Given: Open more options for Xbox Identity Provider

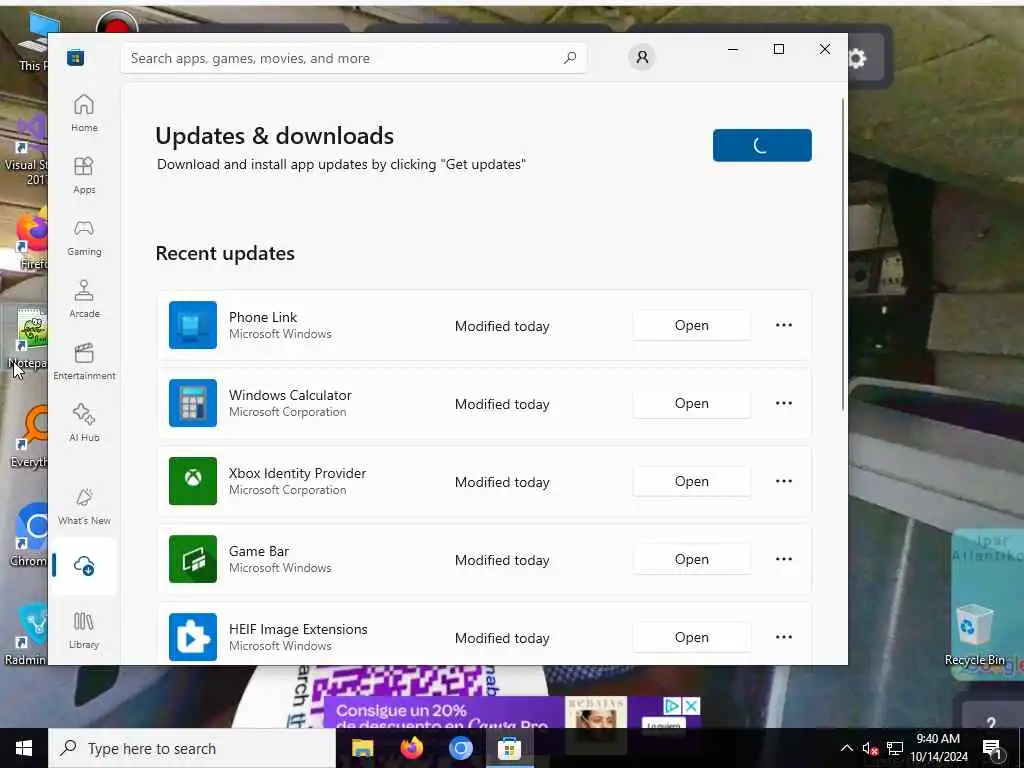Looking at the screenshot, I should pos(784,481).
